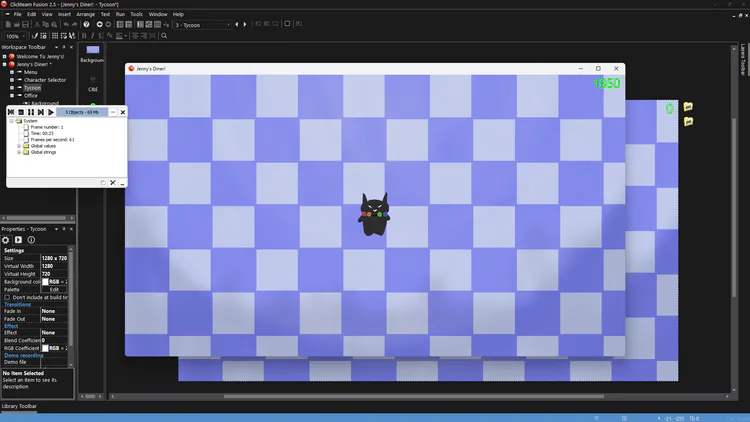Screen dimensions: 750x422
Task: Tick the Time checkbox in debugger
Action: [26, 133]
